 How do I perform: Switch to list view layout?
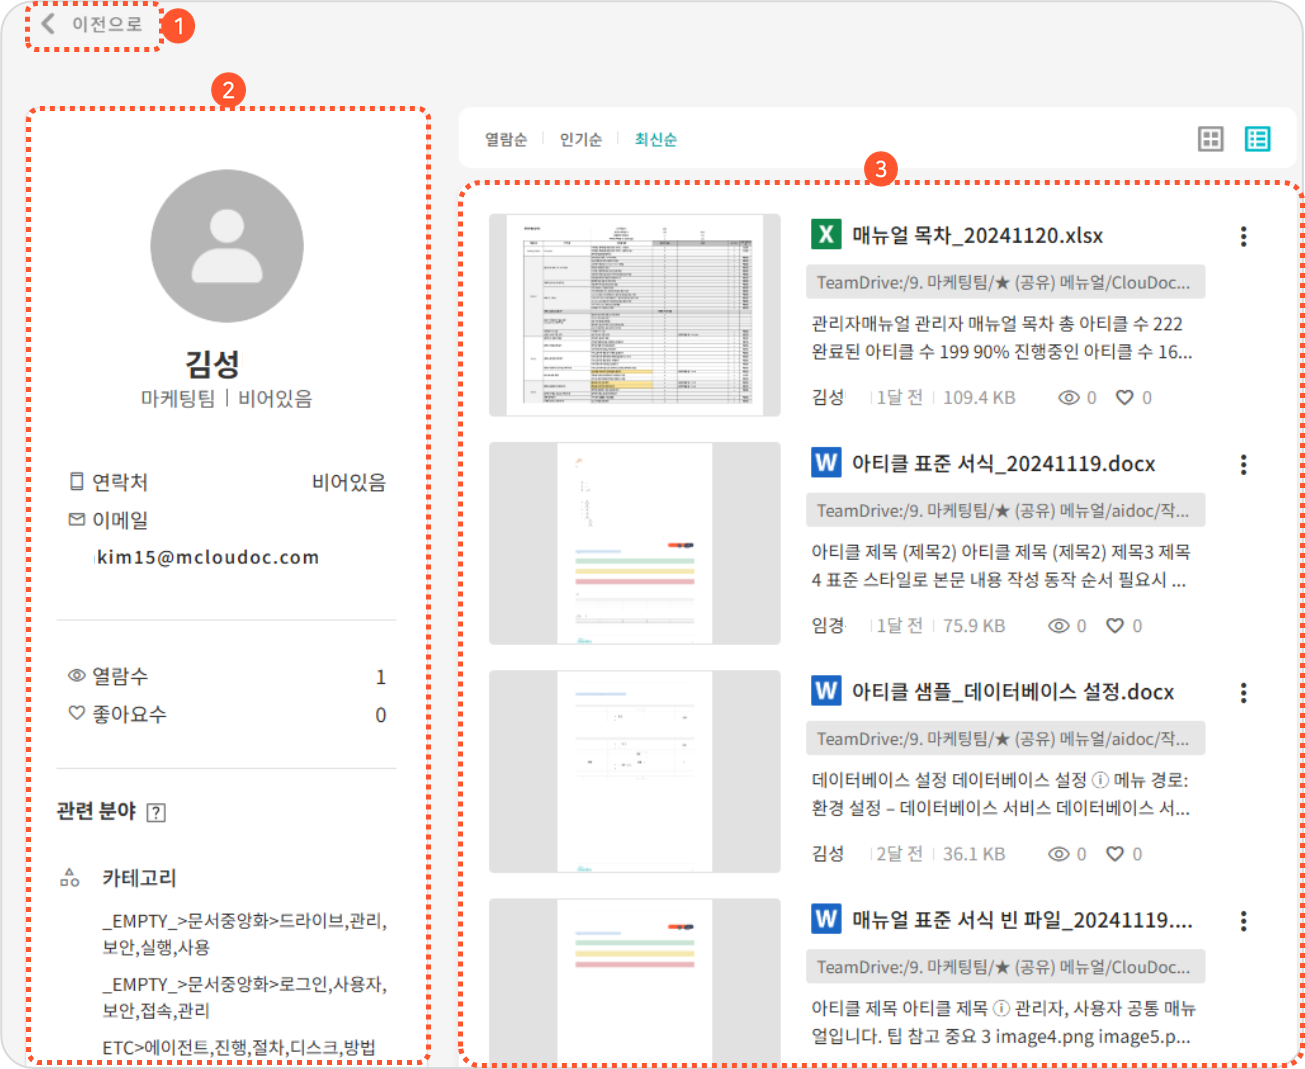tap(1257, 139)
